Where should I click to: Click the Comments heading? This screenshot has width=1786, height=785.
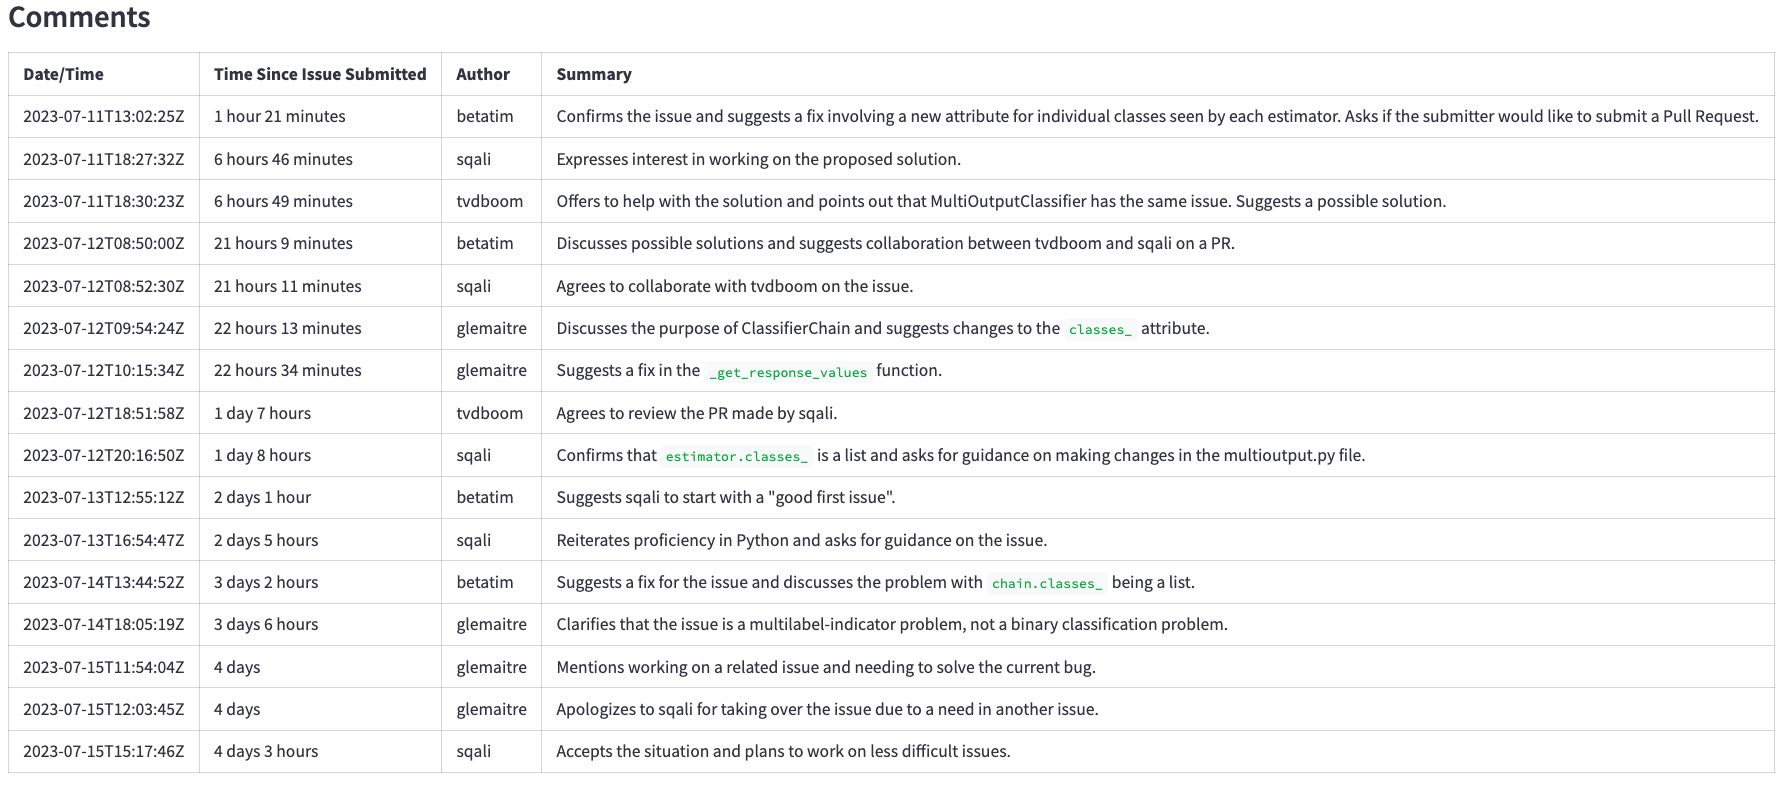(79, 17)
